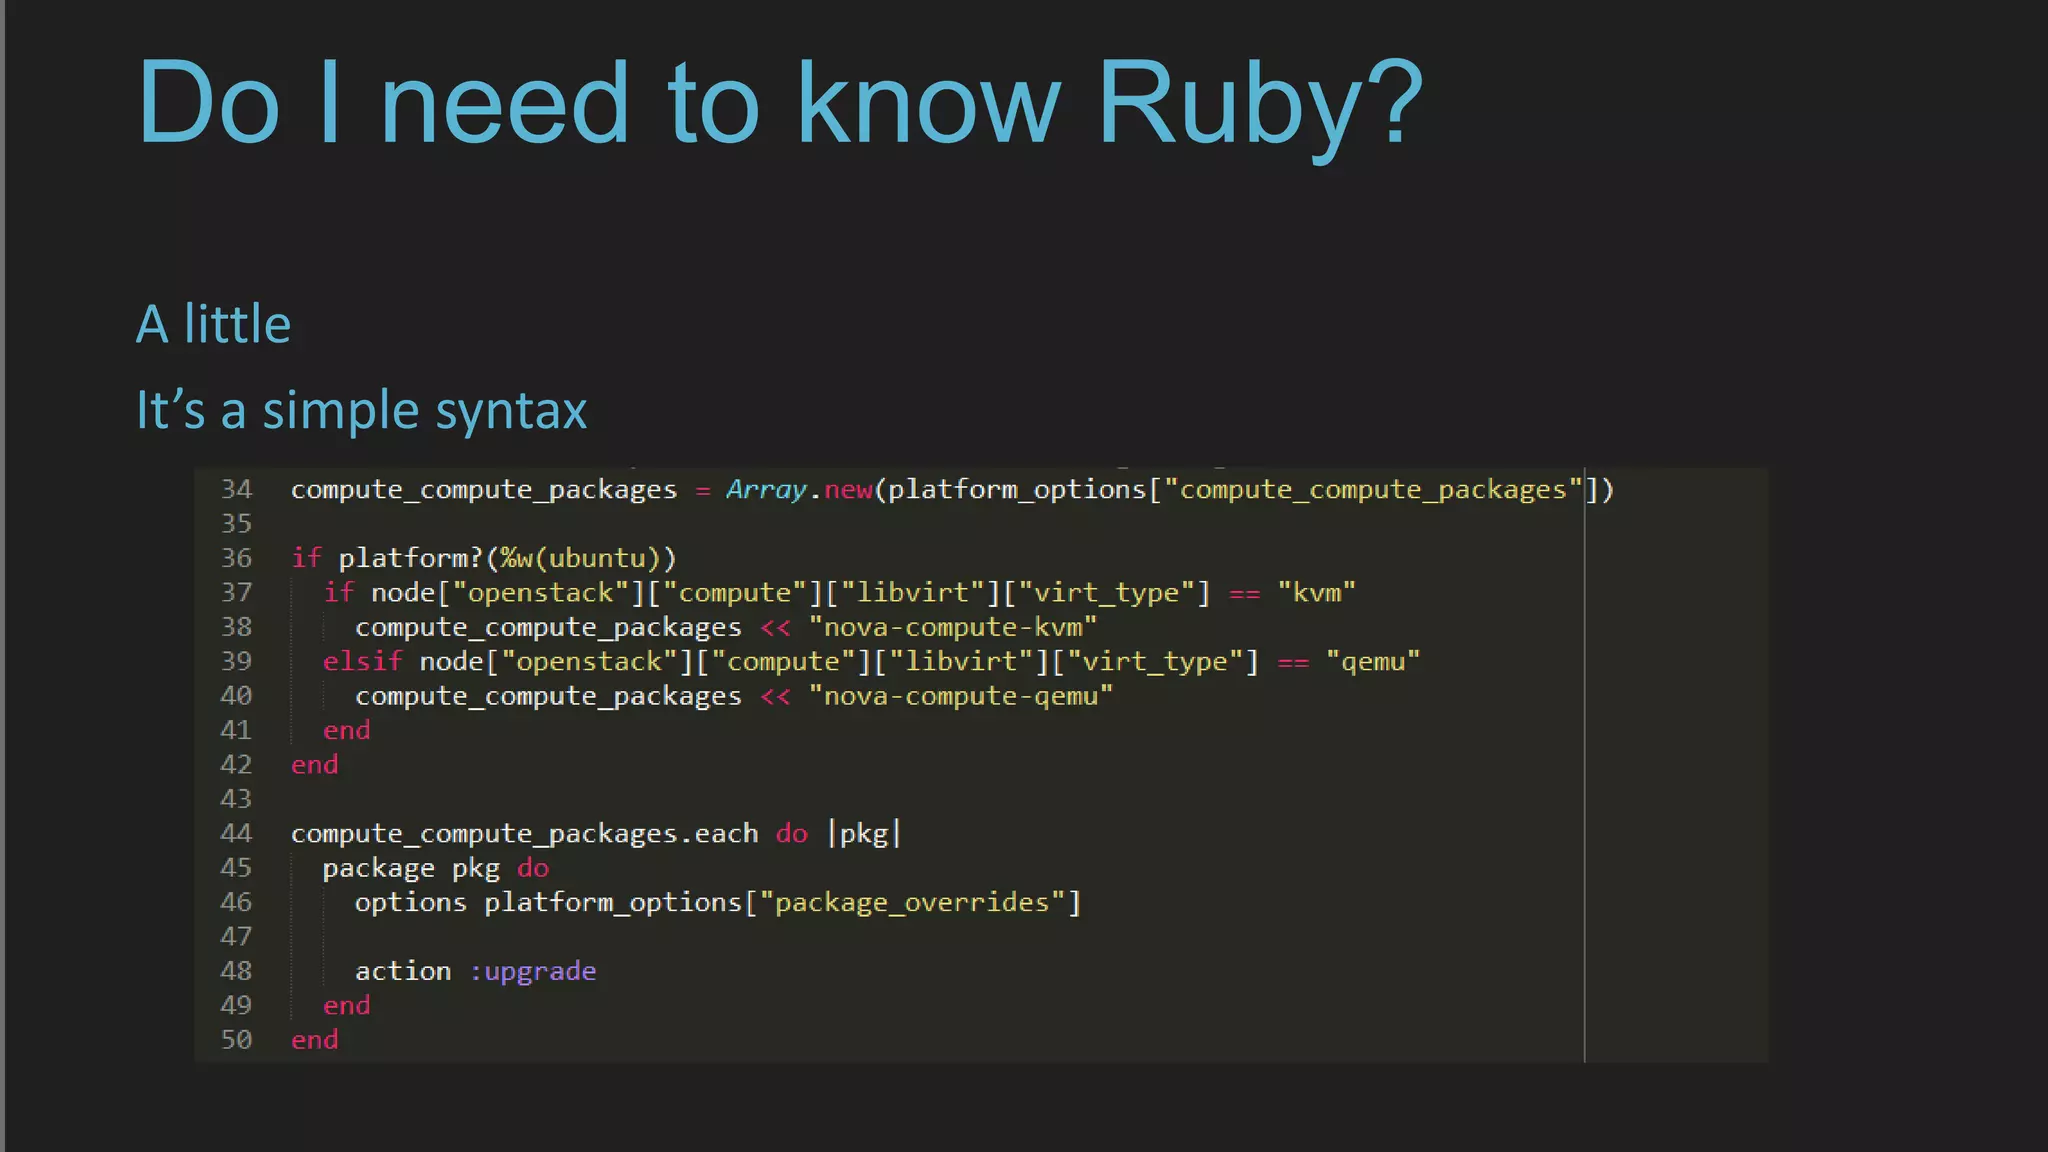
Task: Click the 'It's a simple syntax' line
Action: point(361,410)
